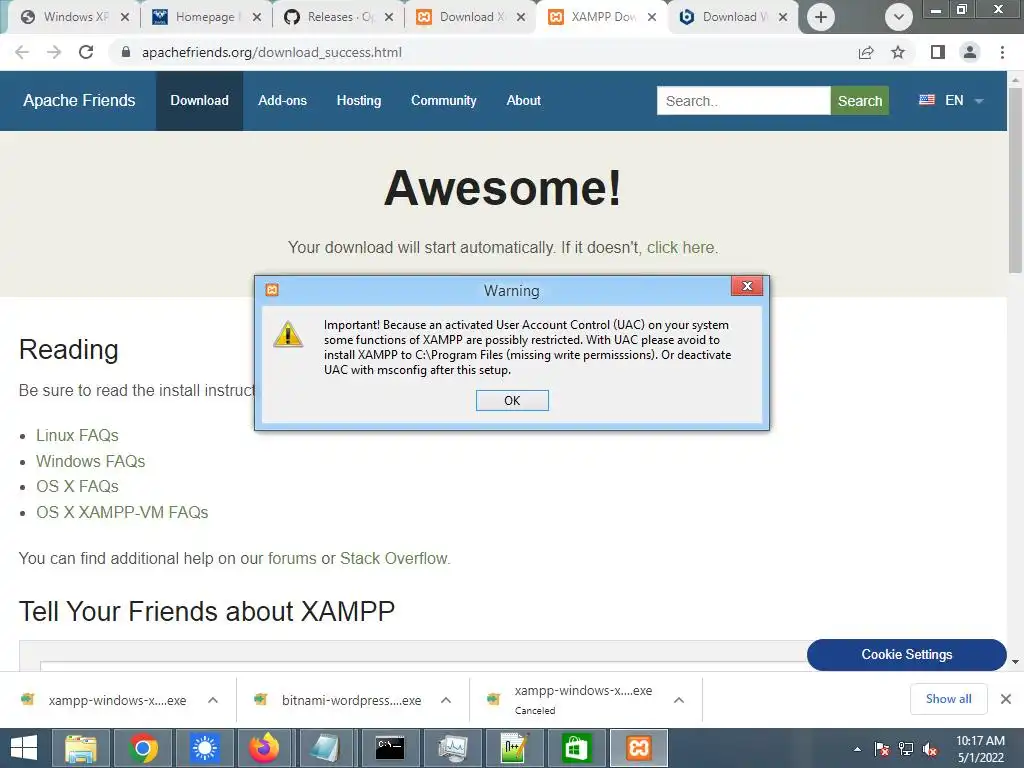Open a new tab with the plus button
The image size is (1024, 768).
click(821, 17)
